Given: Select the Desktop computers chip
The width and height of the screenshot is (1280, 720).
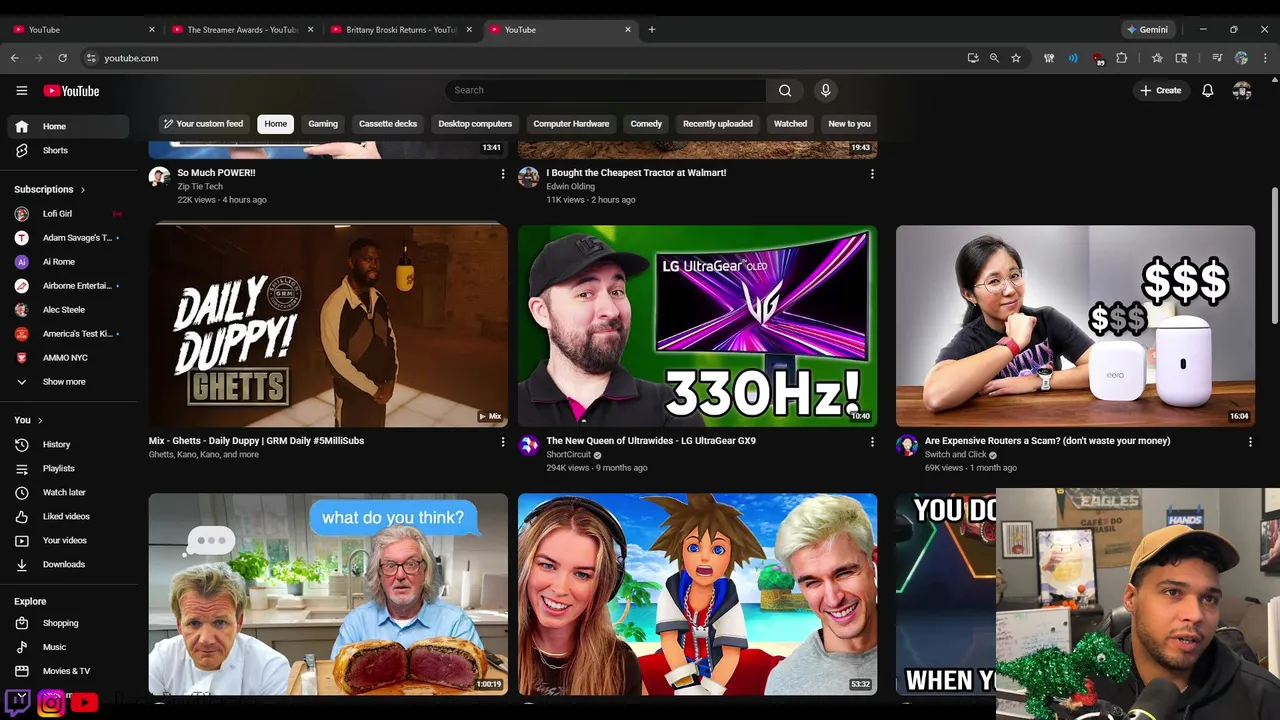Looking at the screenshot, I should [x=475, y=124].
